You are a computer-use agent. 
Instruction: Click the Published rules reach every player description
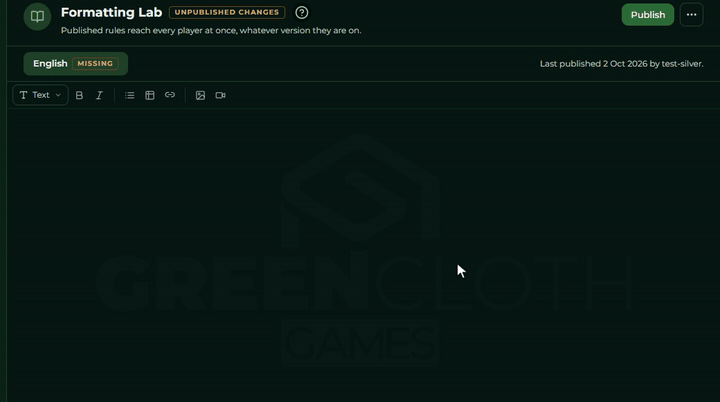click(211, 30)
